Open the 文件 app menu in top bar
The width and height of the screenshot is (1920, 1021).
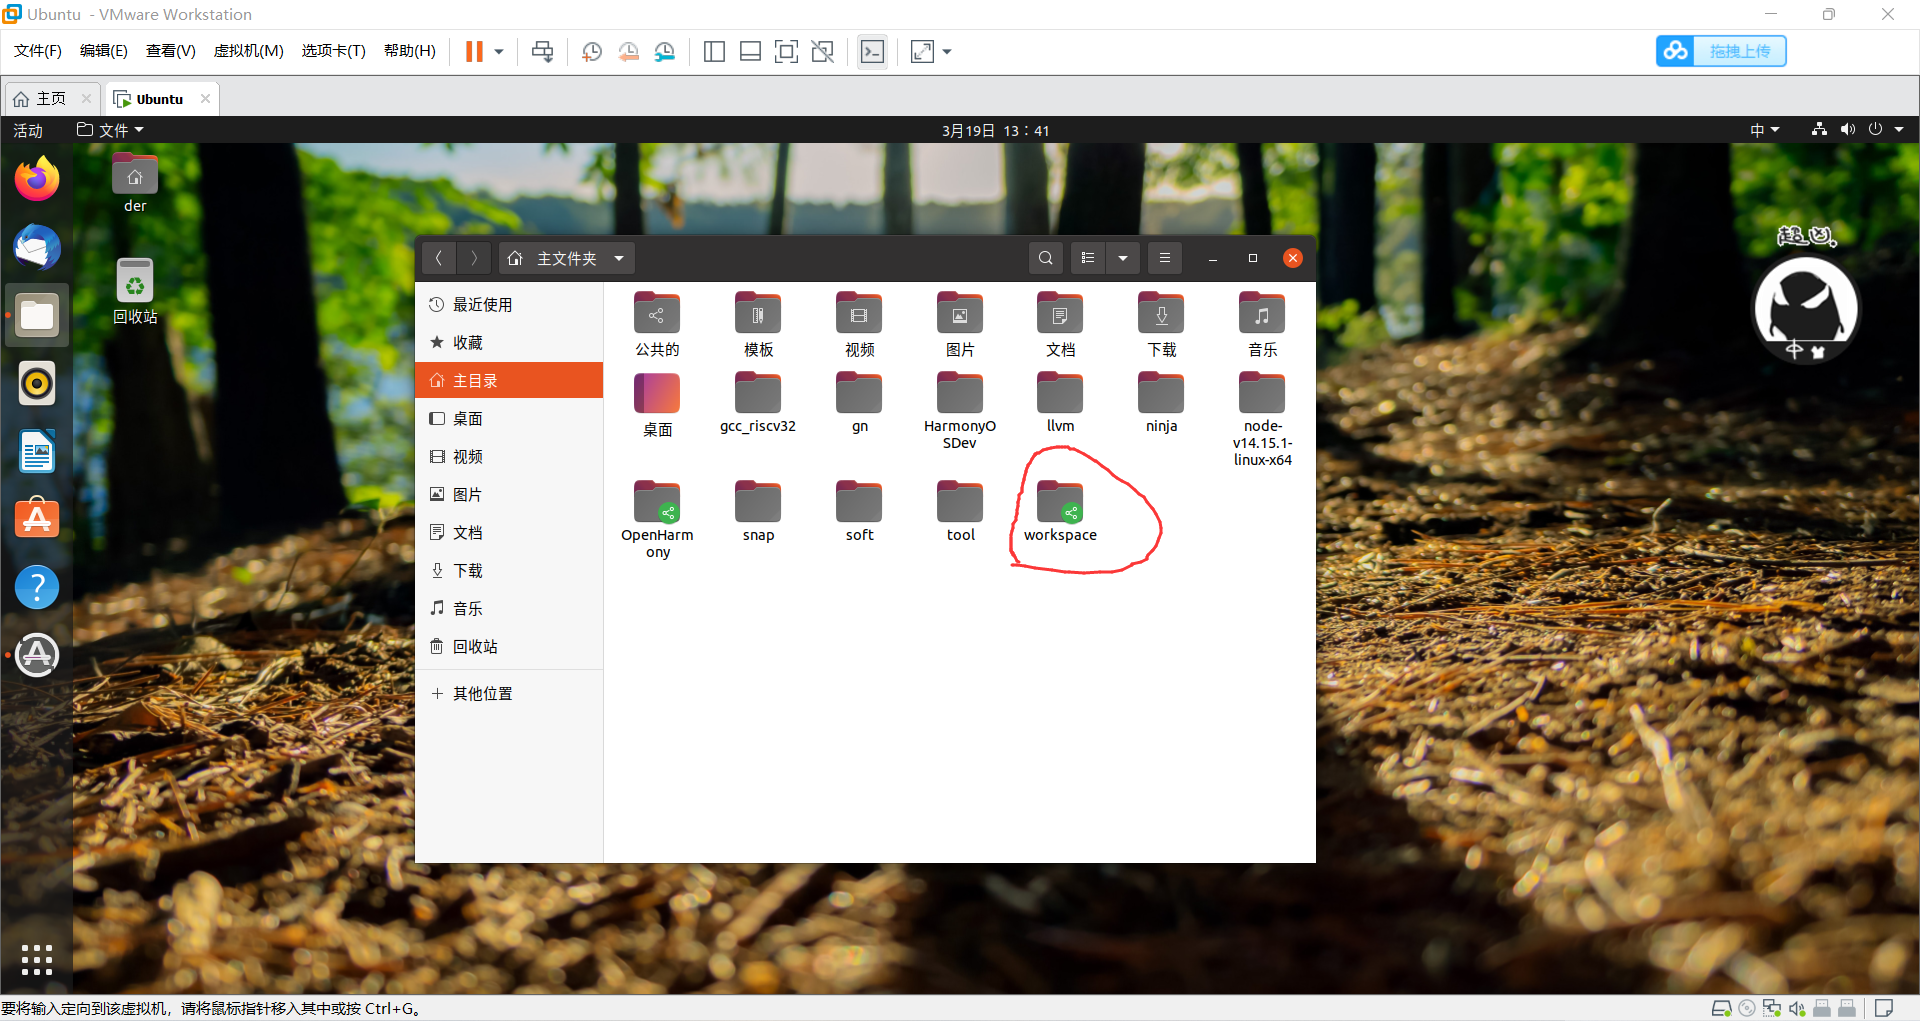(111, 130)
